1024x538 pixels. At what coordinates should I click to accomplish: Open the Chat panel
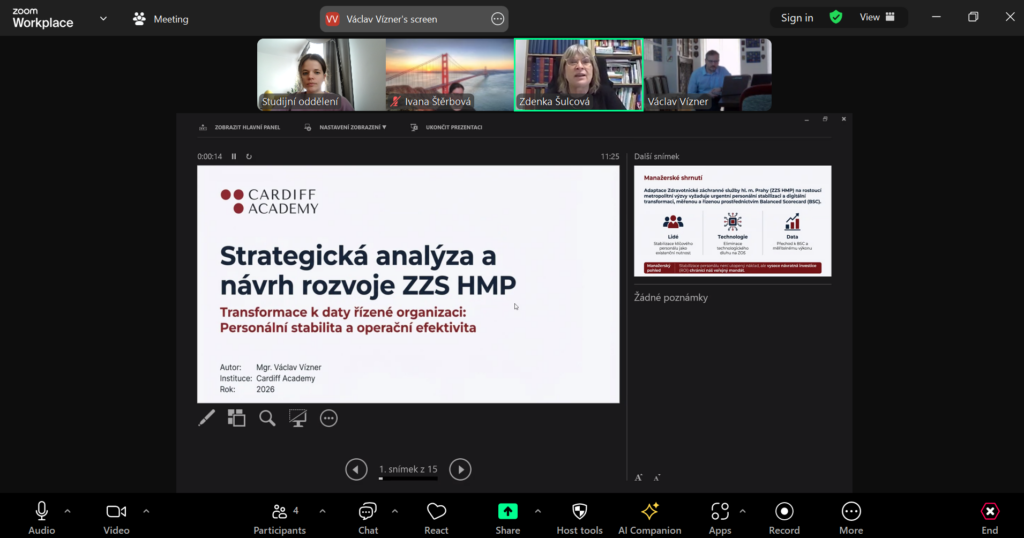click(368, 517)
